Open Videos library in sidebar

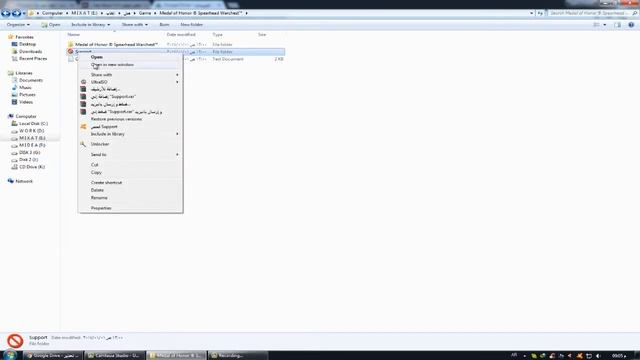click(26, 102)
